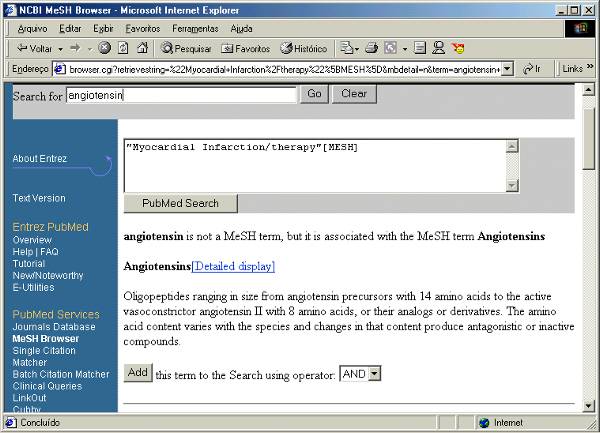Open the Ferramentas menu
The image size is (600, 433).
point(195,29)
